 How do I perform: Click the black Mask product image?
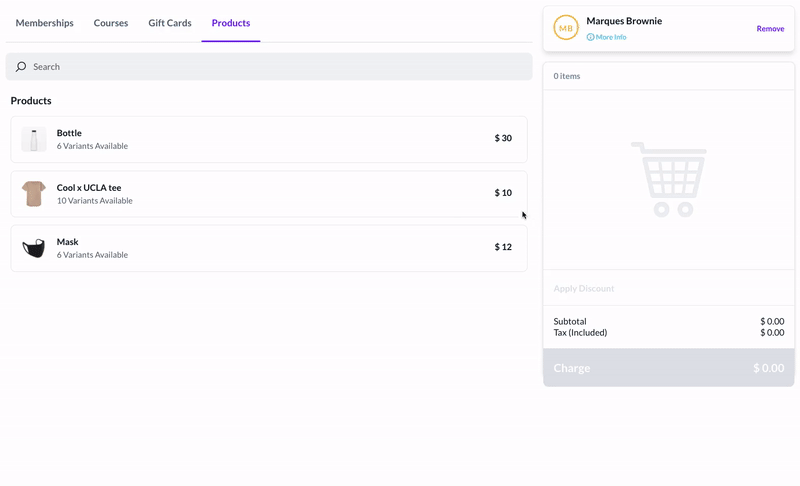pos(34,248)
